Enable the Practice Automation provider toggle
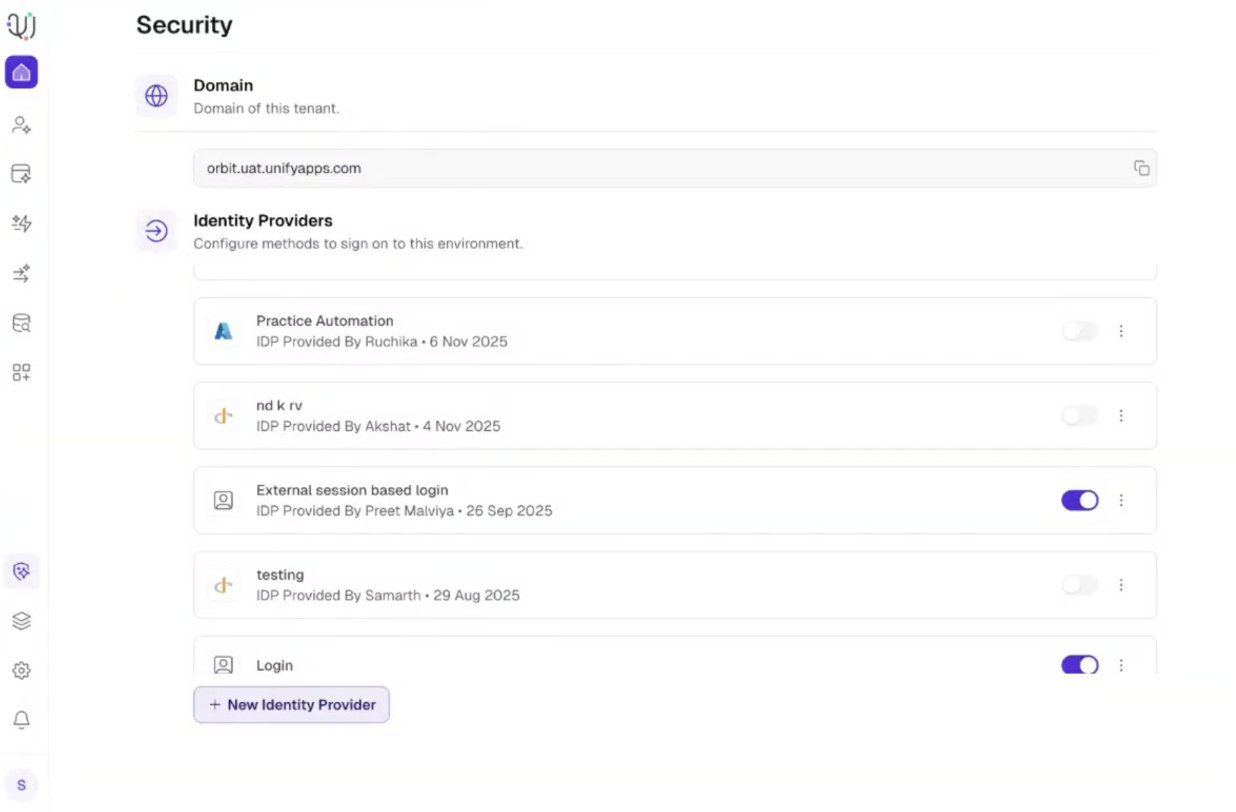This screenshot has width=1236, height=812. point(1080,331)
